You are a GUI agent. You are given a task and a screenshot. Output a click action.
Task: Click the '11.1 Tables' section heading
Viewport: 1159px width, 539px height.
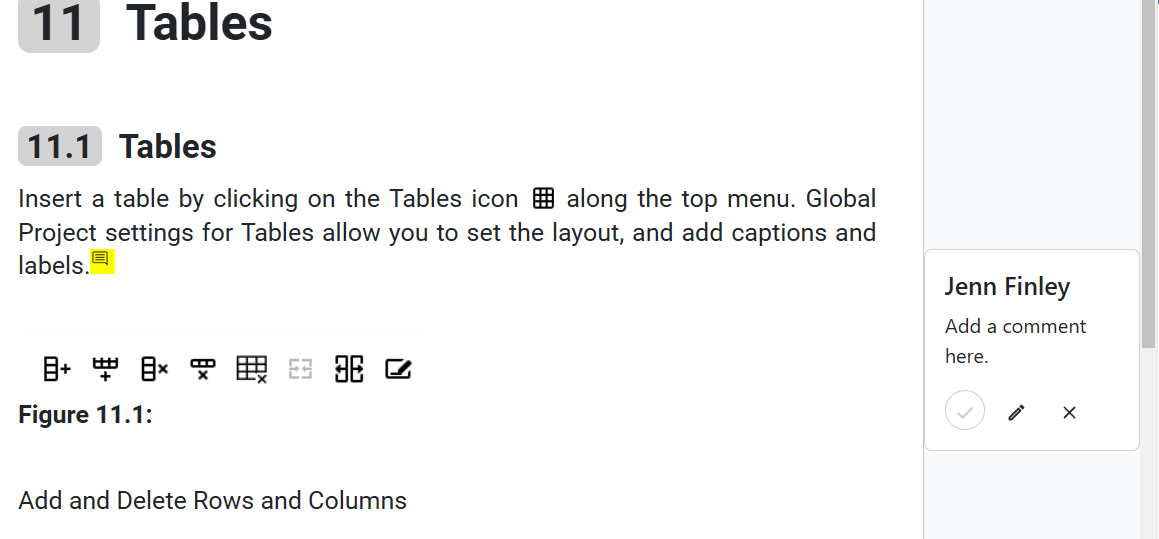[x=167, y=147]
